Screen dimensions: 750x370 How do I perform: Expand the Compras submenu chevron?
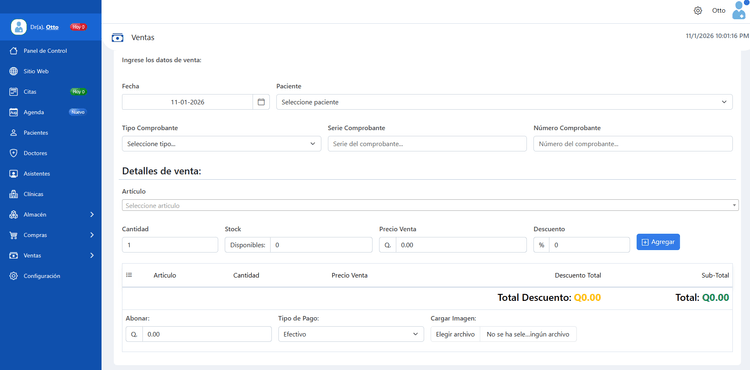pyautogui.click(x=92, y=235)
